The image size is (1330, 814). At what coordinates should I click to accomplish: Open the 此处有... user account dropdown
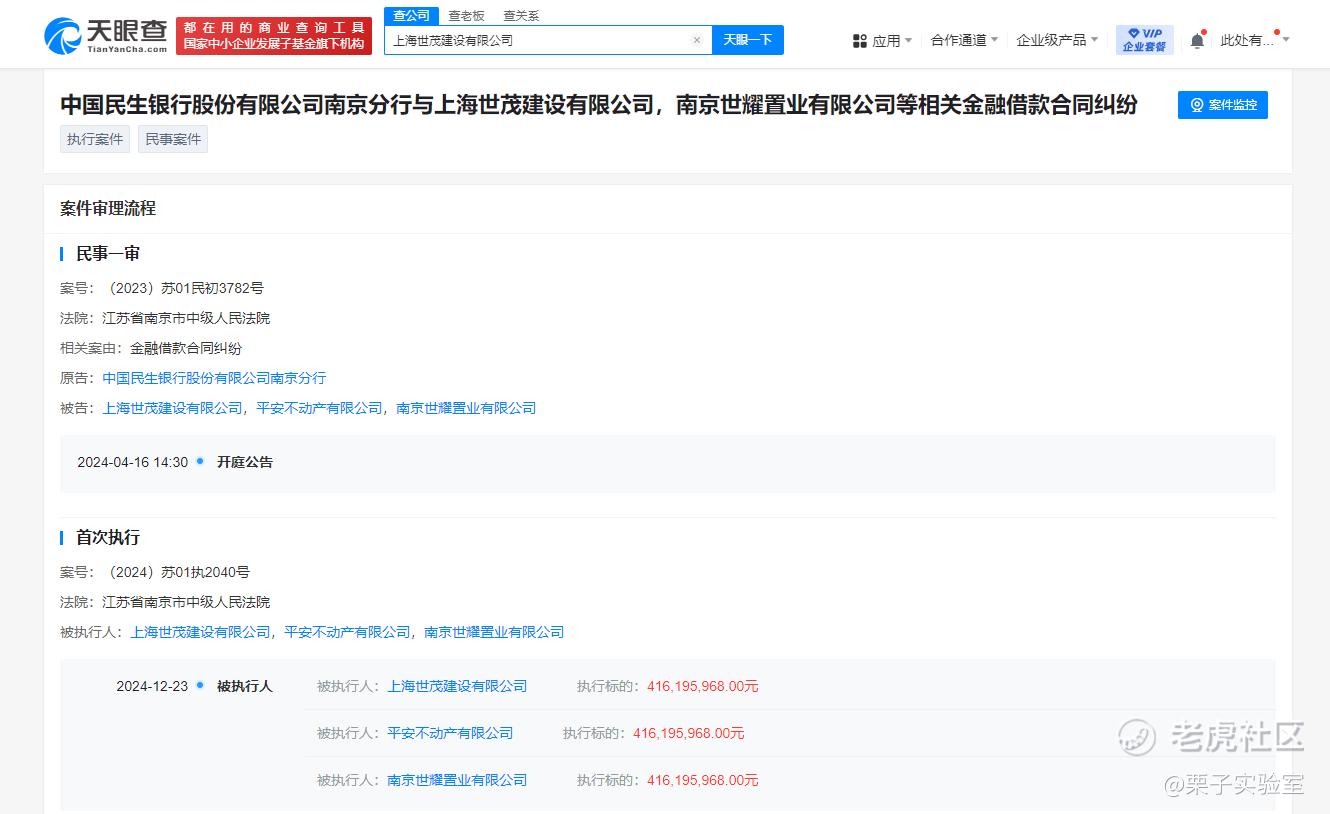[1254, 40]
